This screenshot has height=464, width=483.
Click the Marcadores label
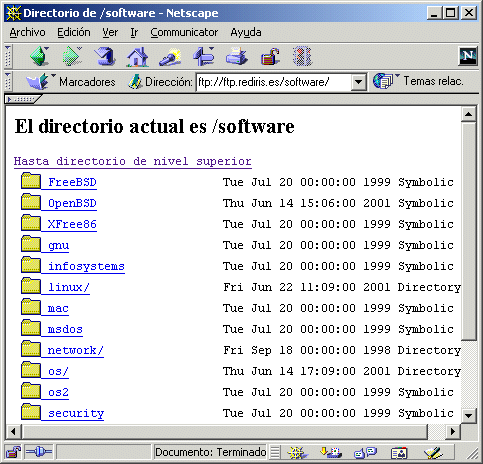[x=87, y=82]
